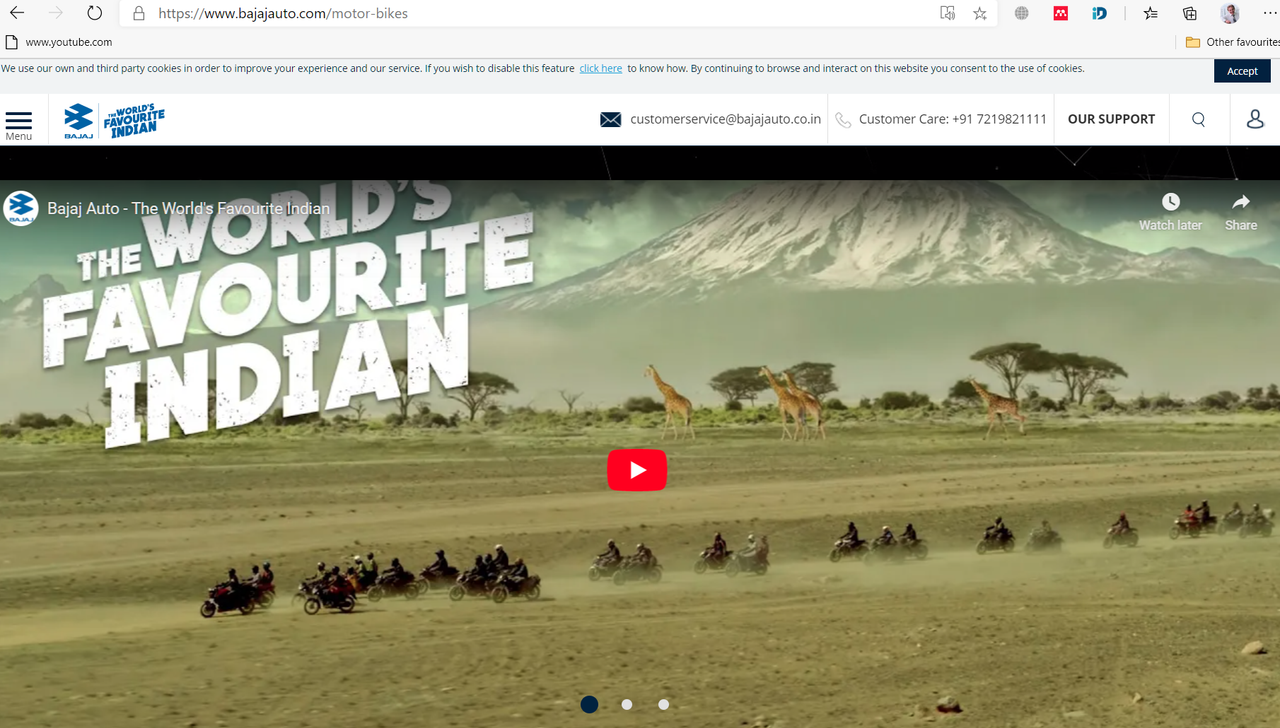Open the browser profile avatar
Screen dimensions: 1280x728
[1230, 13]
